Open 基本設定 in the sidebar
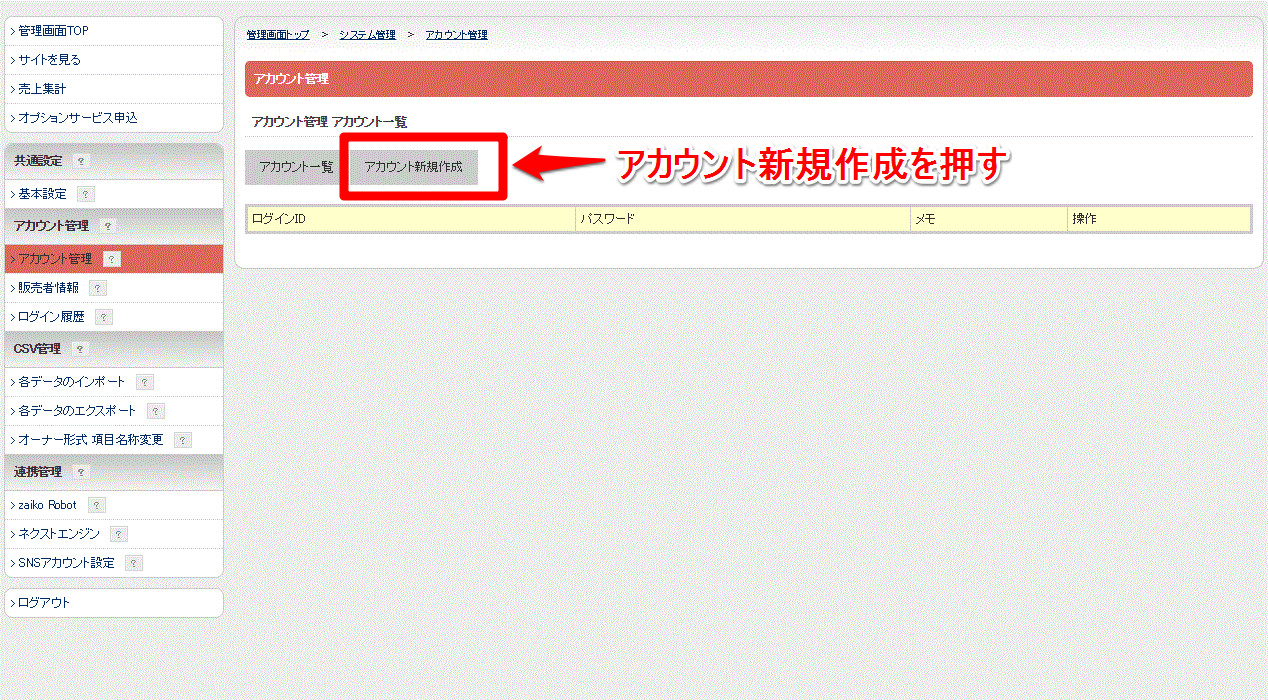 42,194
